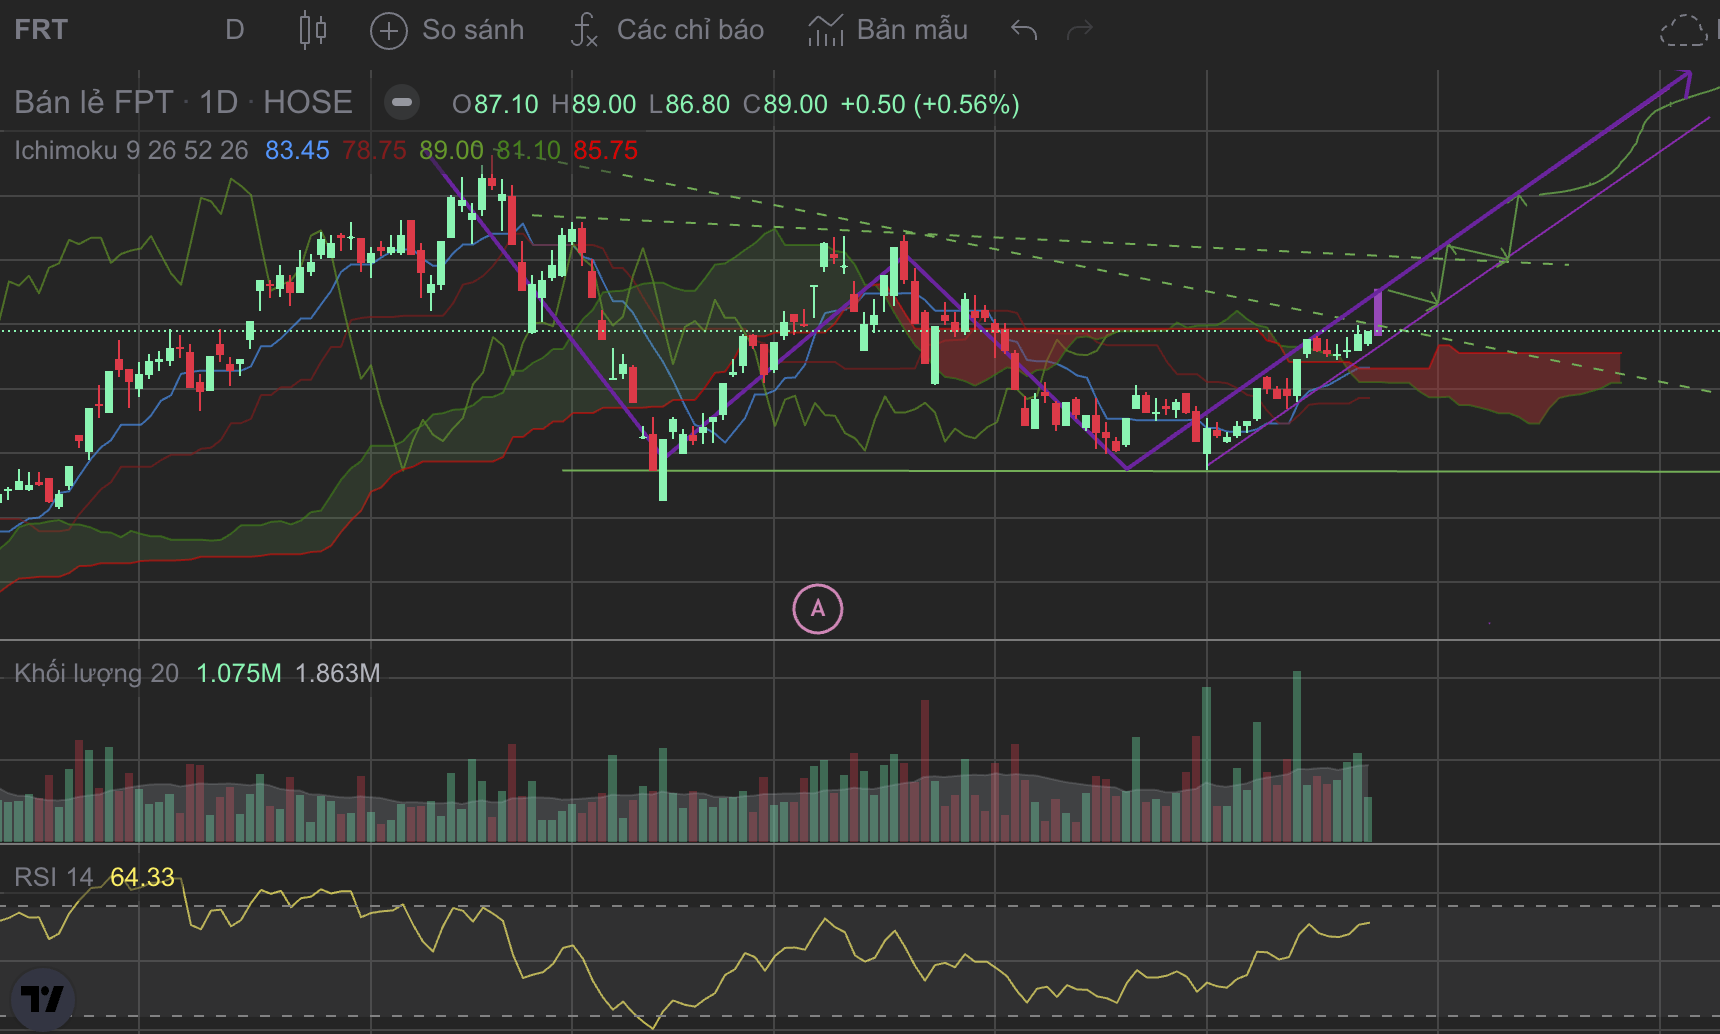The image size is (1720, 1034).
Task: Select the RSI 14 indicator label
Action: [54, 877]
